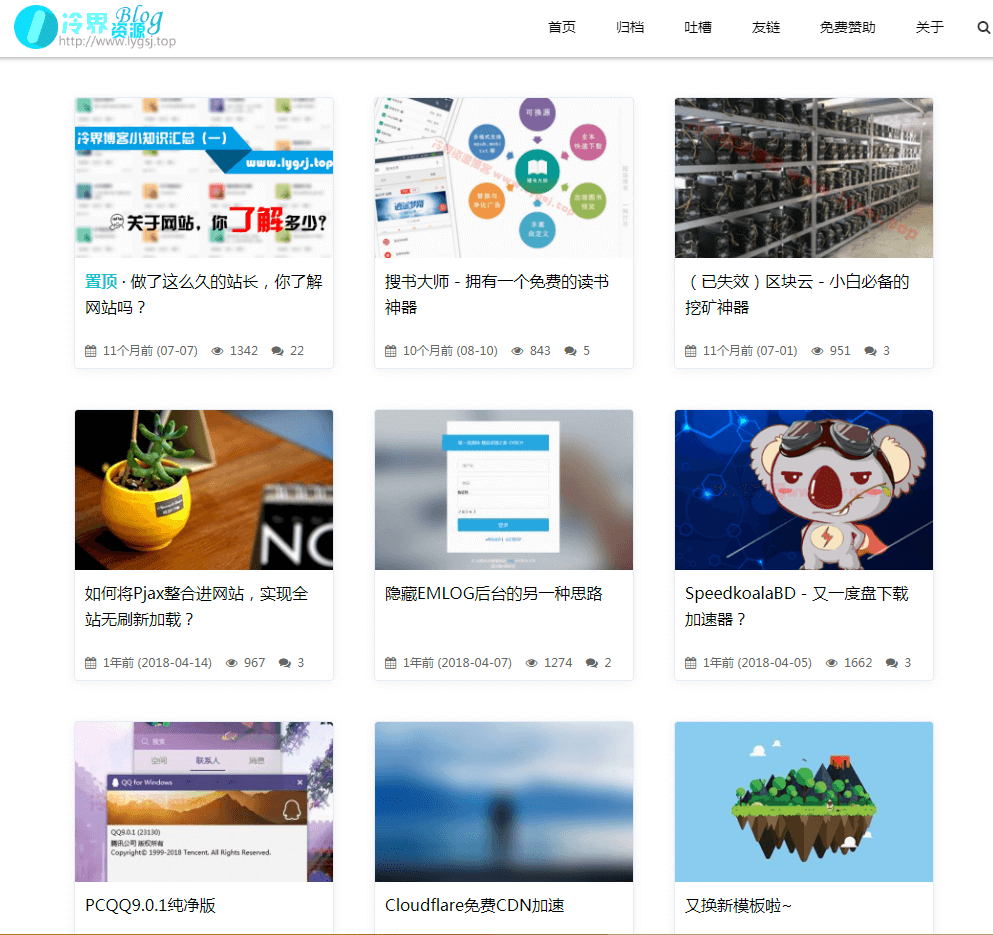Go to 首页 in navigation menu
Image resolution: width=993 pixels, height=935 pixels.
point(562,28)
